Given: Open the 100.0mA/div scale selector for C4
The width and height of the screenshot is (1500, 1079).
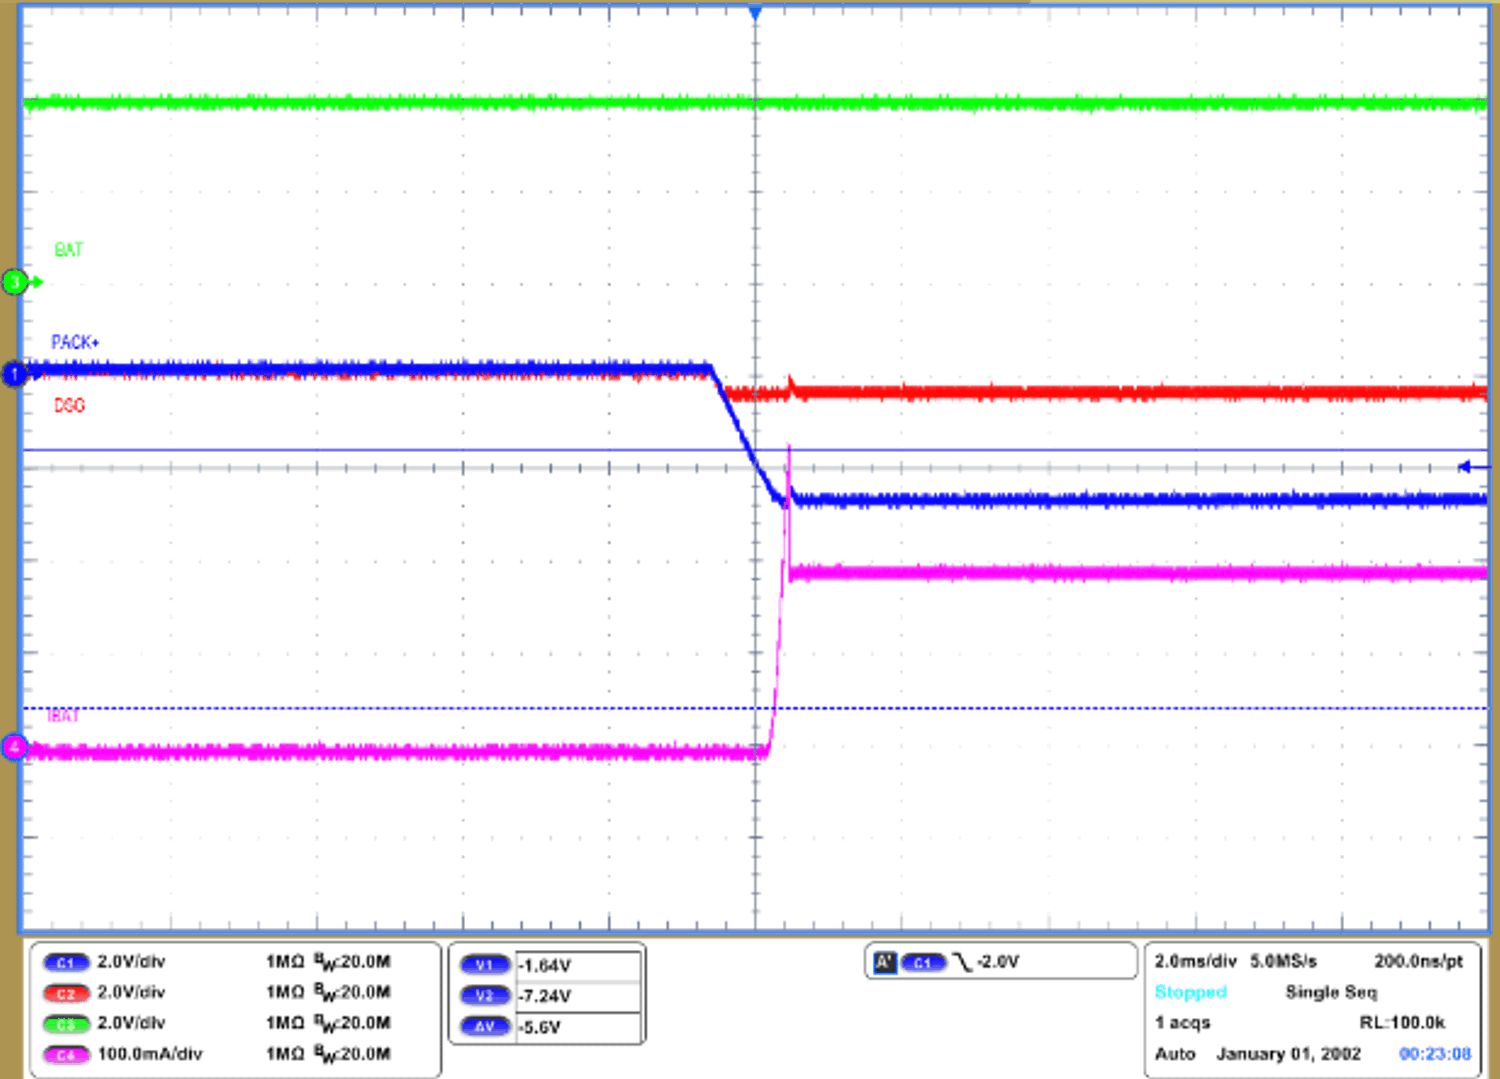Looking at the screenshot, I should (x=150, y=1054).
